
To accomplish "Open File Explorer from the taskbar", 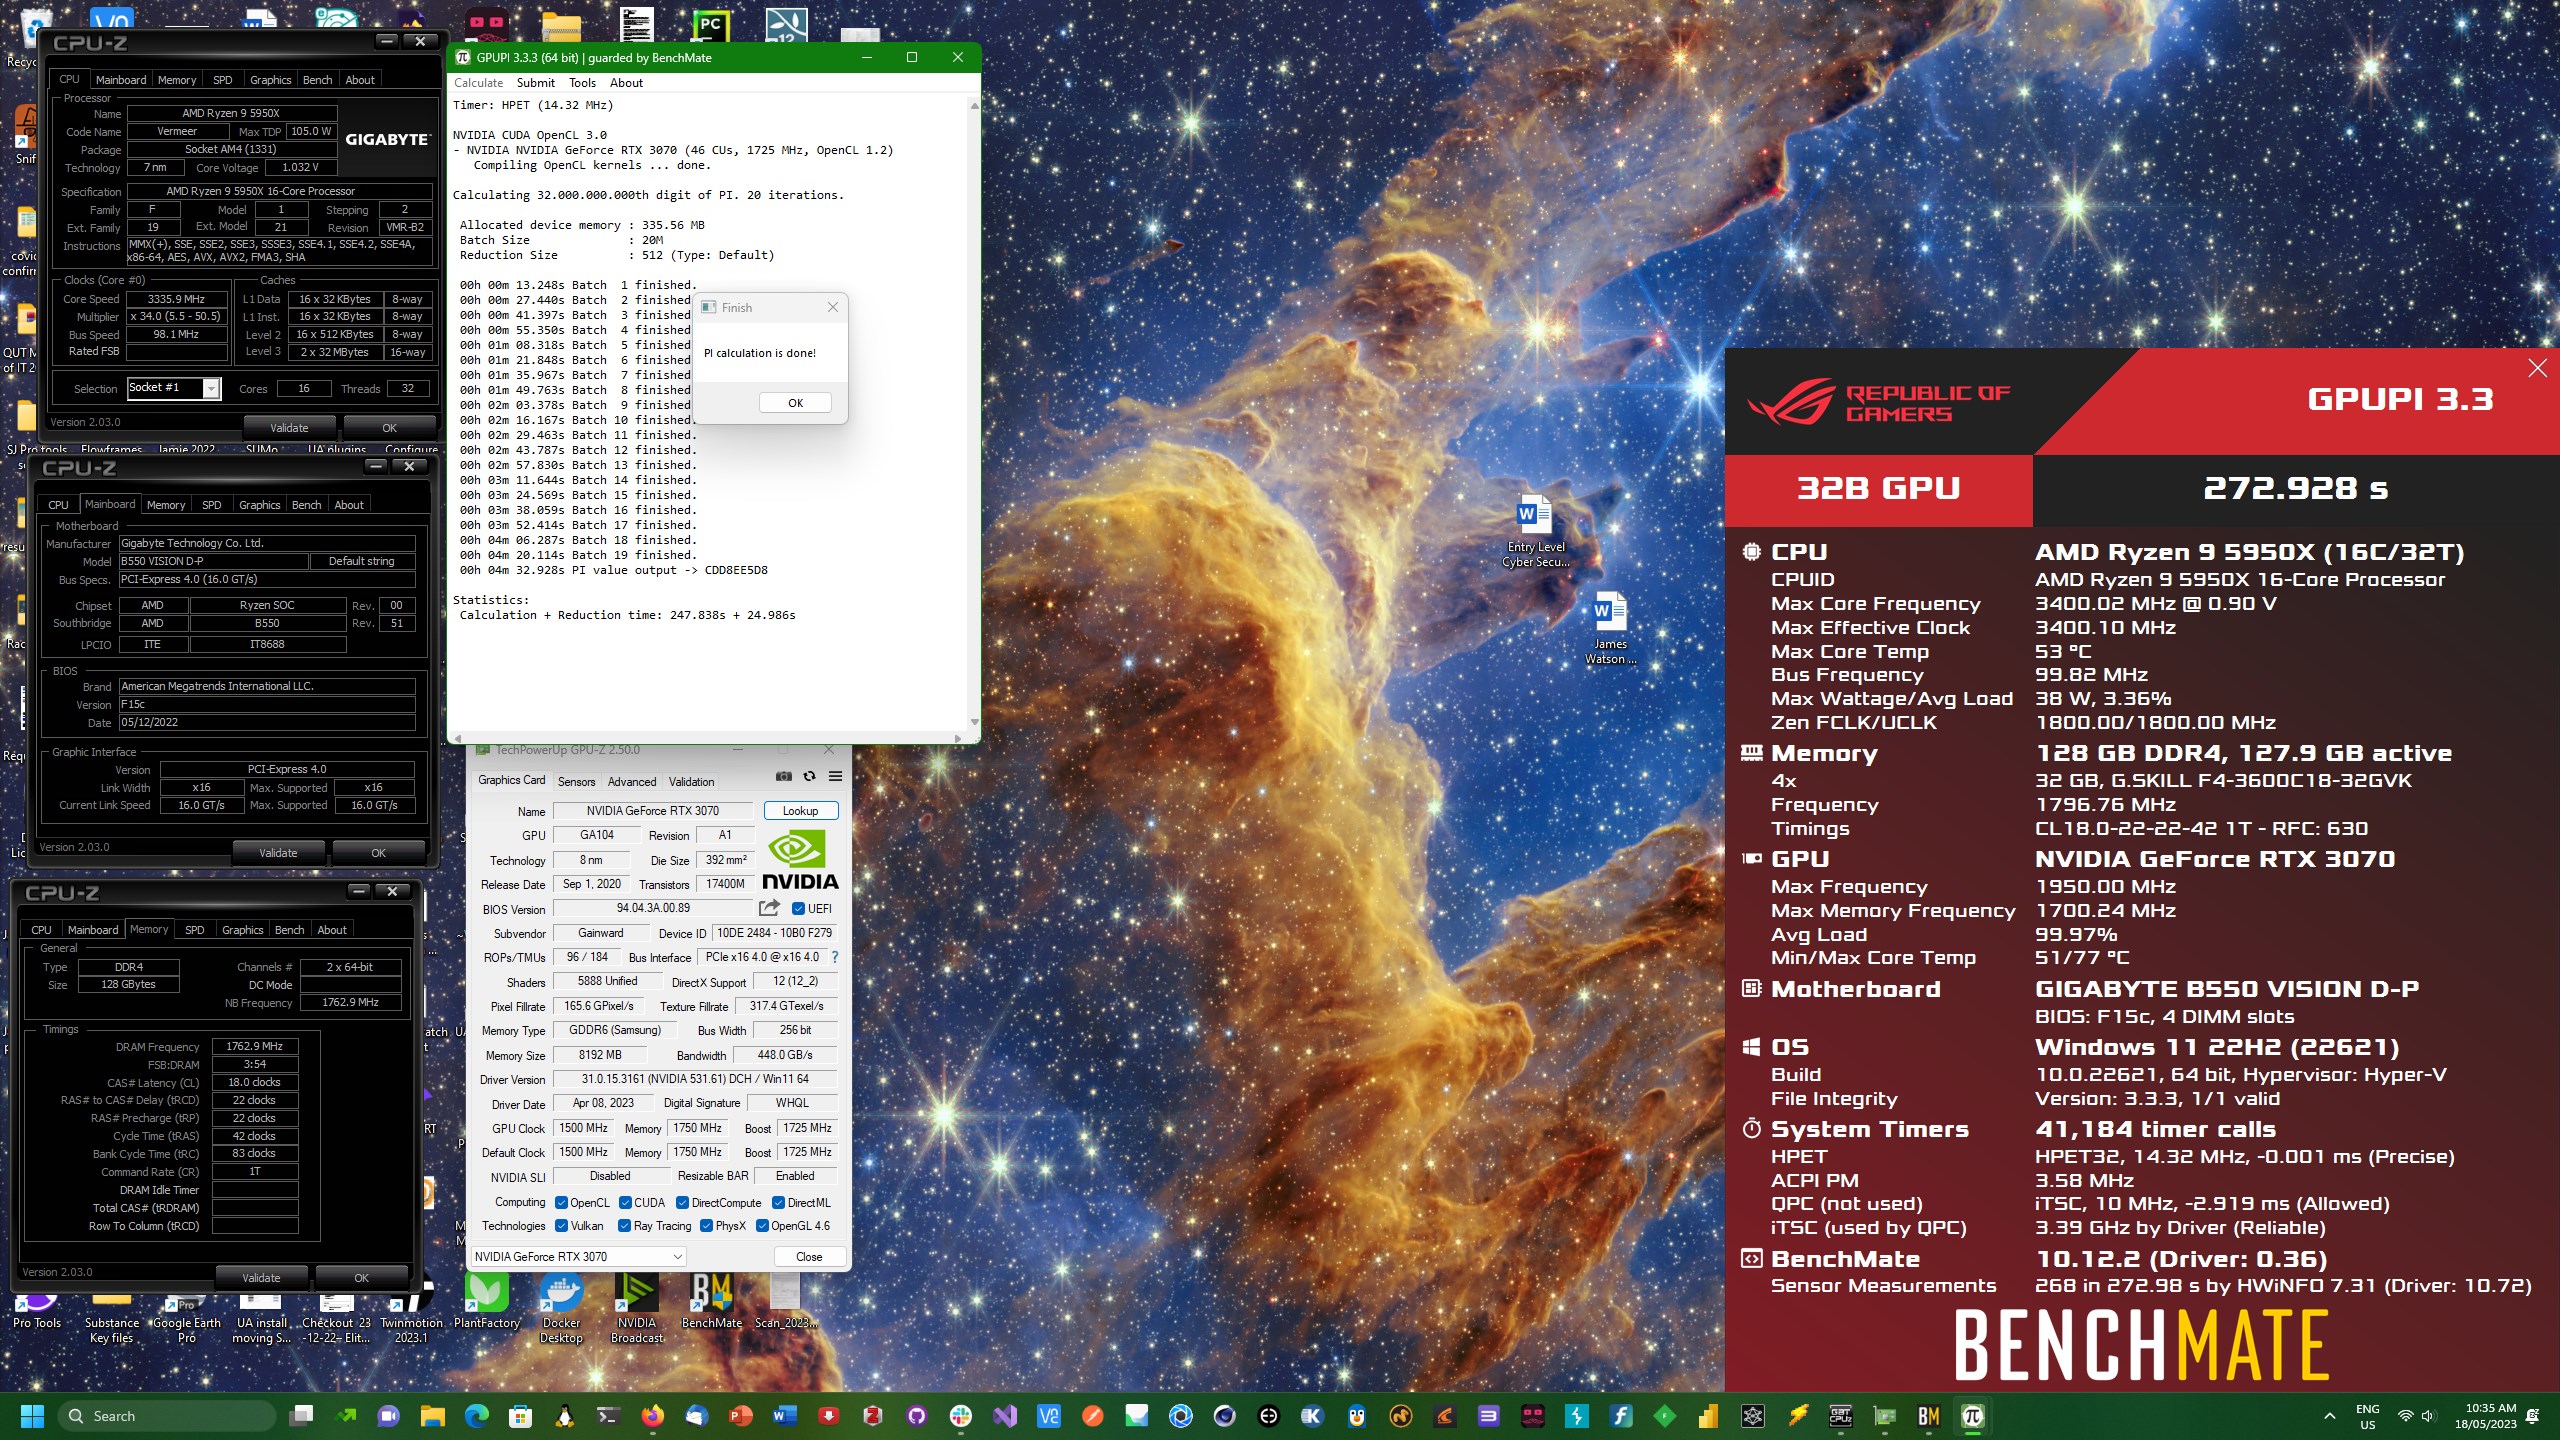I will point(433,1416).
